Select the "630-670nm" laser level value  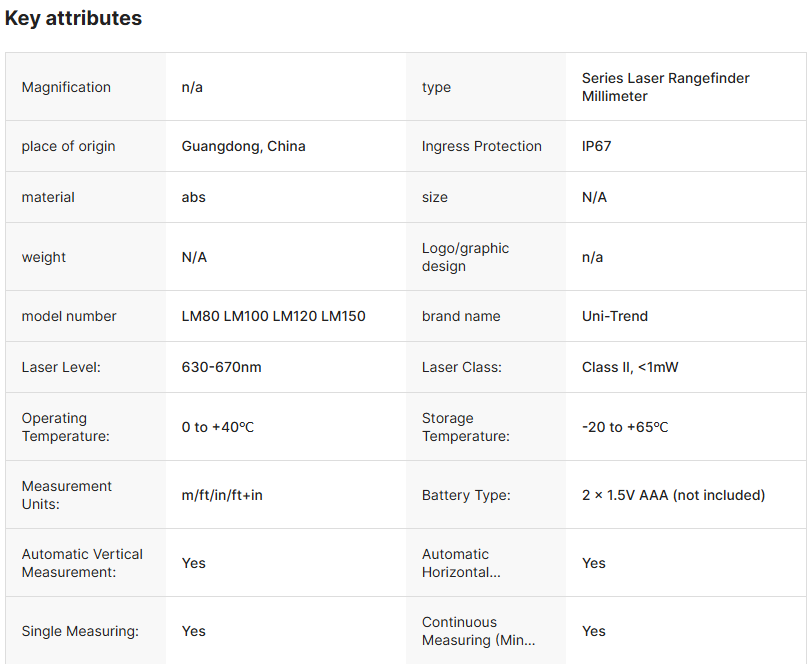pyautogui.click(x=221, y=367)
